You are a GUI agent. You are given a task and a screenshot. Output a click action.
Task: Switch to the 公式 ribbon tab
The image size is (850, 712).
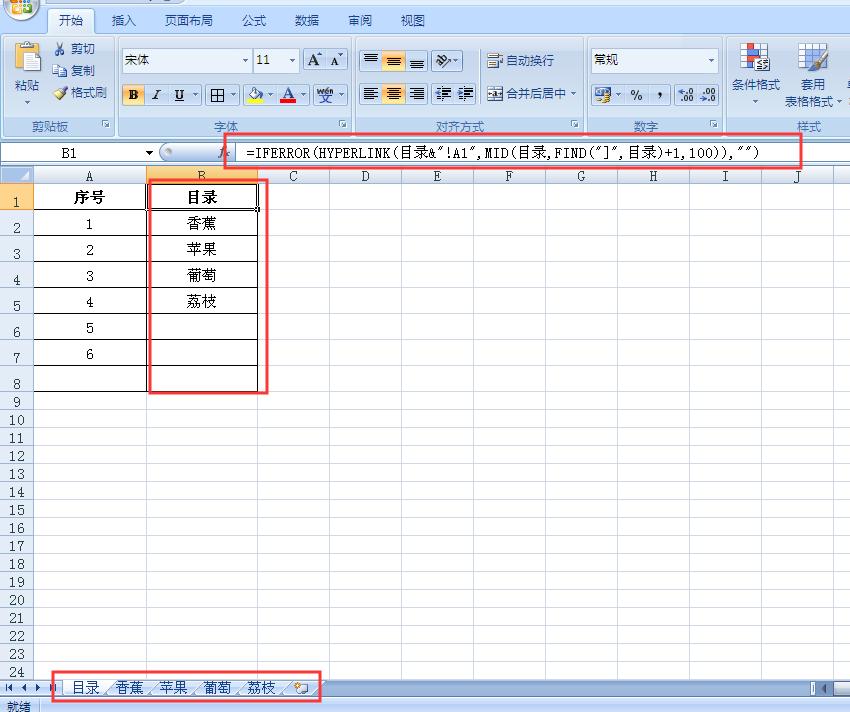coord(254,20)
